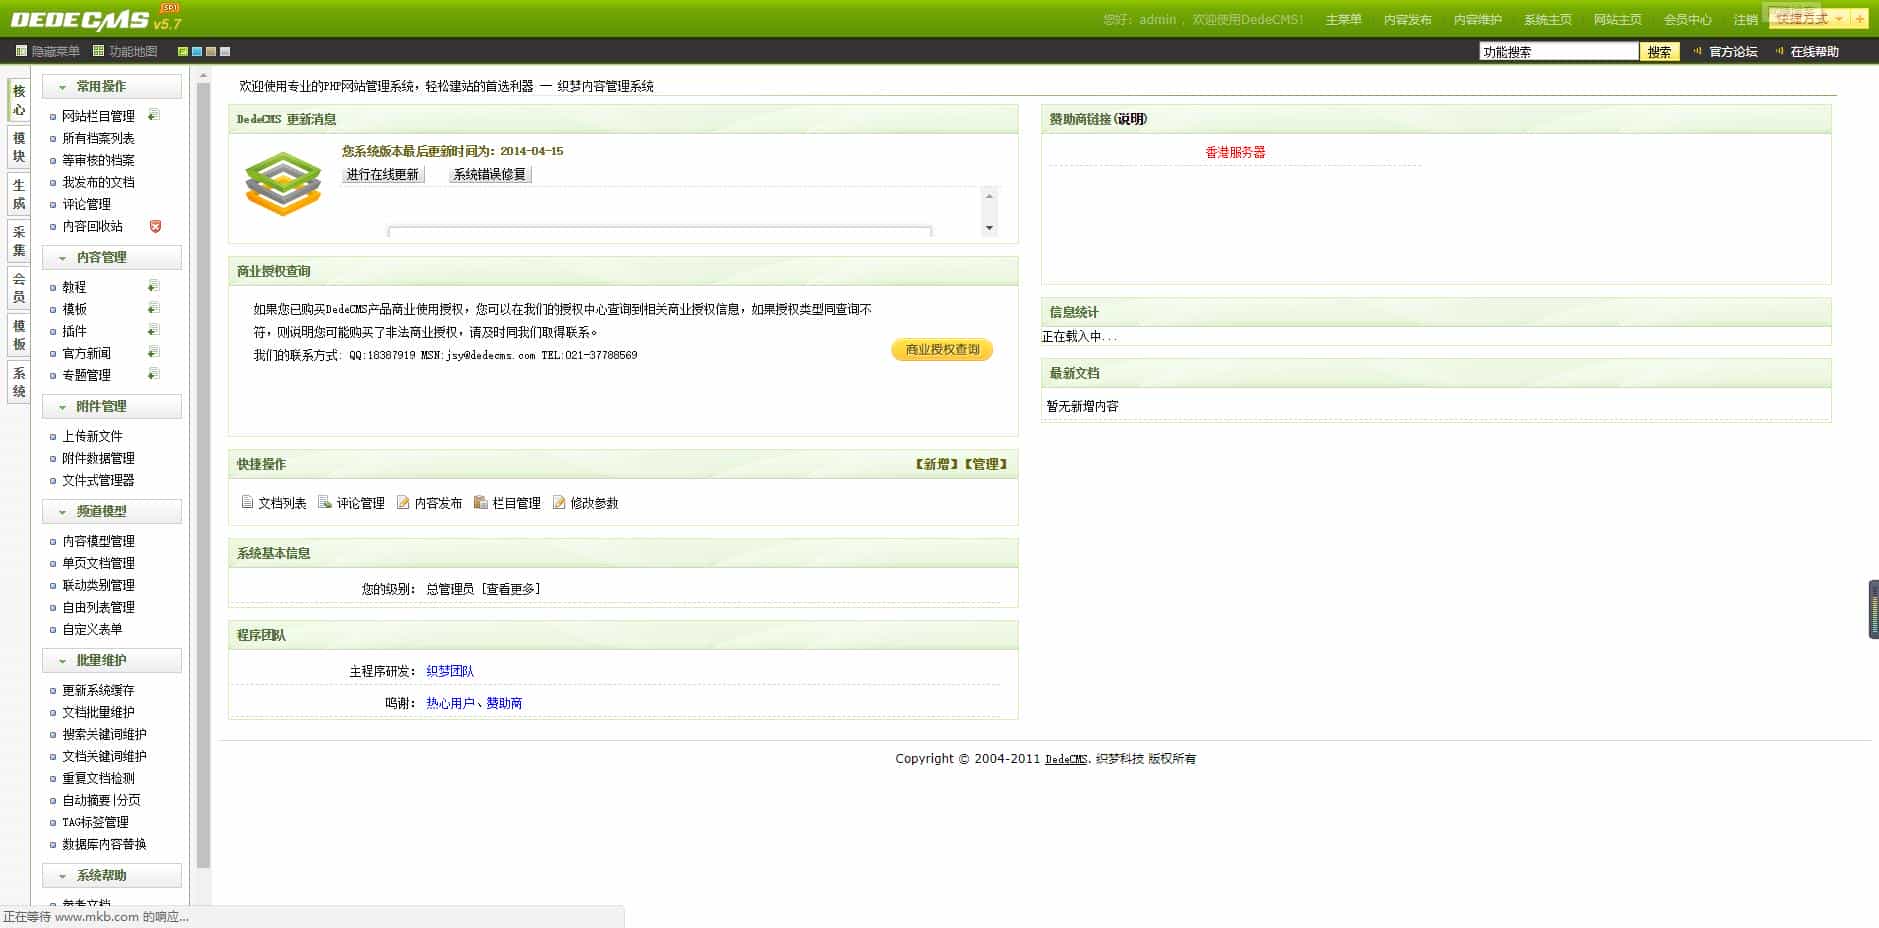Open 评论管理 quick action
This screenshot has height=928, width=1879.
coord(351,503)
